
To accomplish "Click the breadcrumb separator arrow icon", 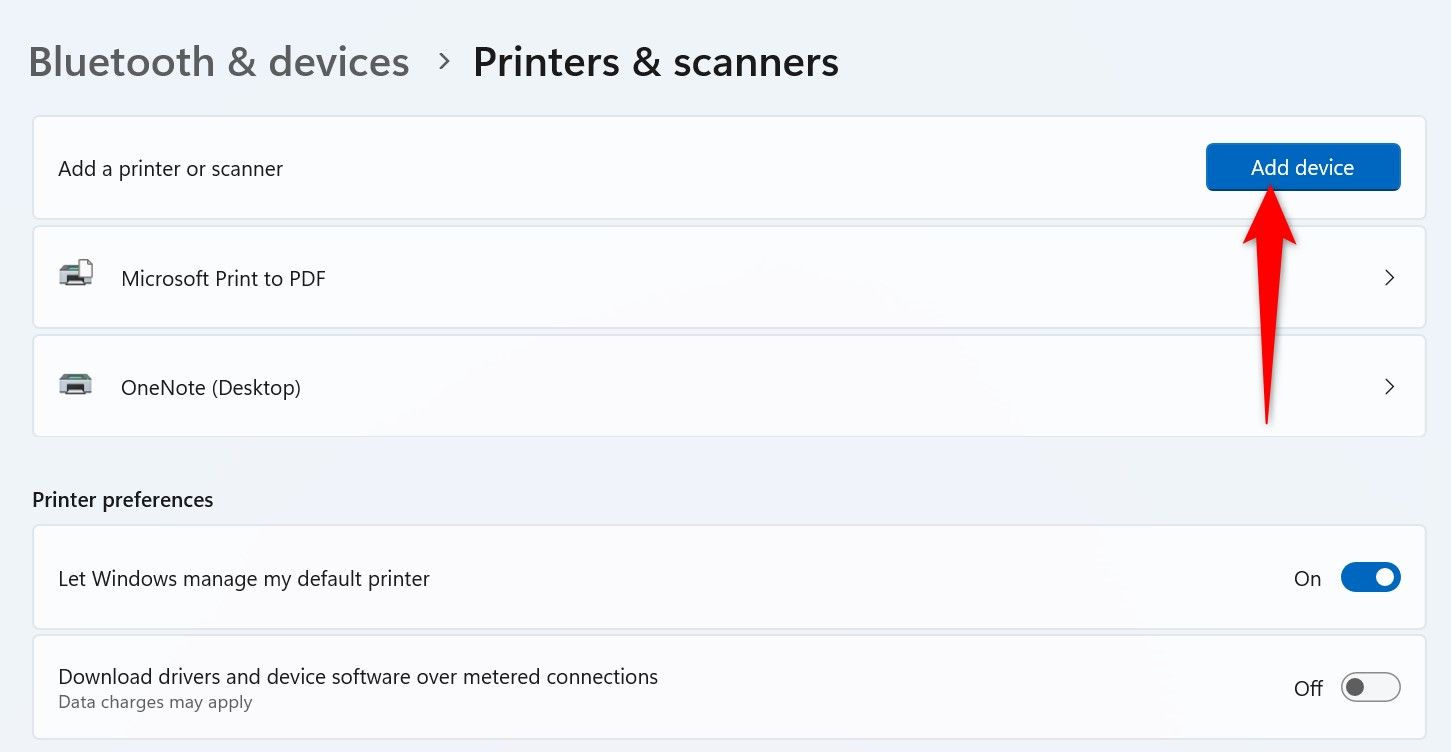I will 445,62.
